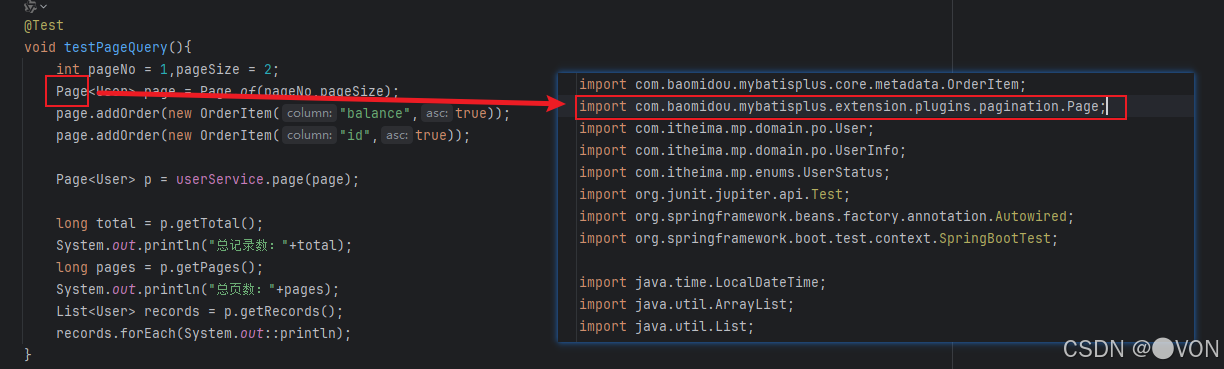Click the pageNo variable in the int declaration
1224x369 pixels.
[113, 69]
